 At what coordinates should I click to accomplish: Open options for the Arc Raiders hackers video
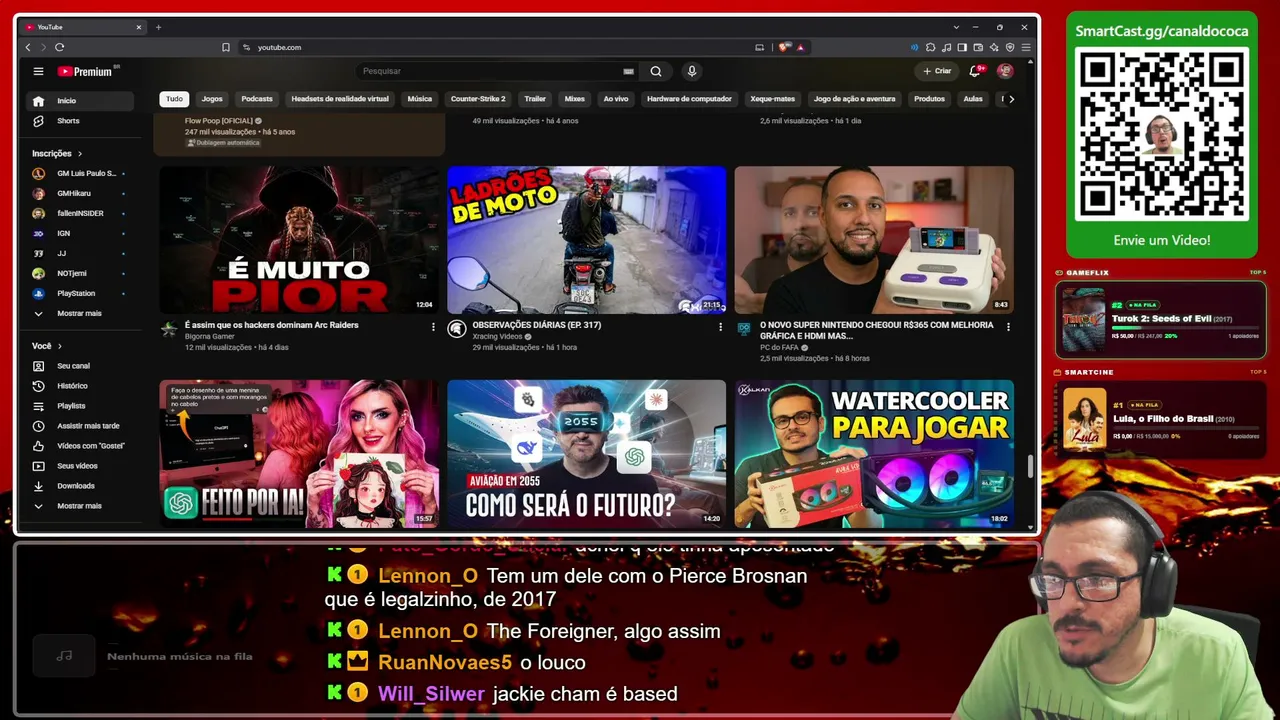click(x=433, y=327)
